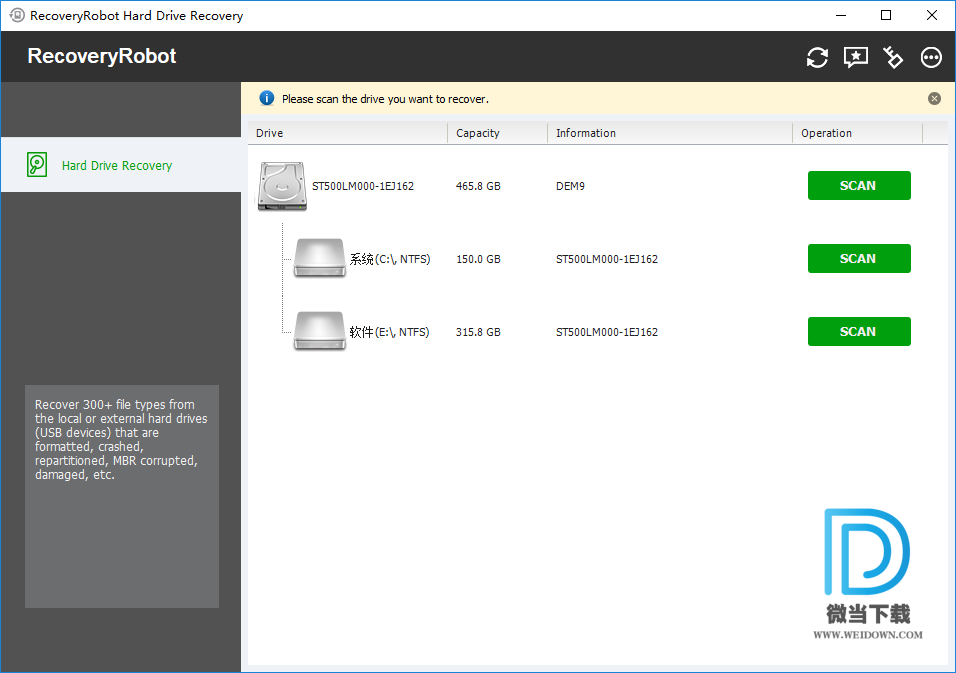Click the RecoveryRobot logo text in header
The image size is (956, 673).
[102, 56]
